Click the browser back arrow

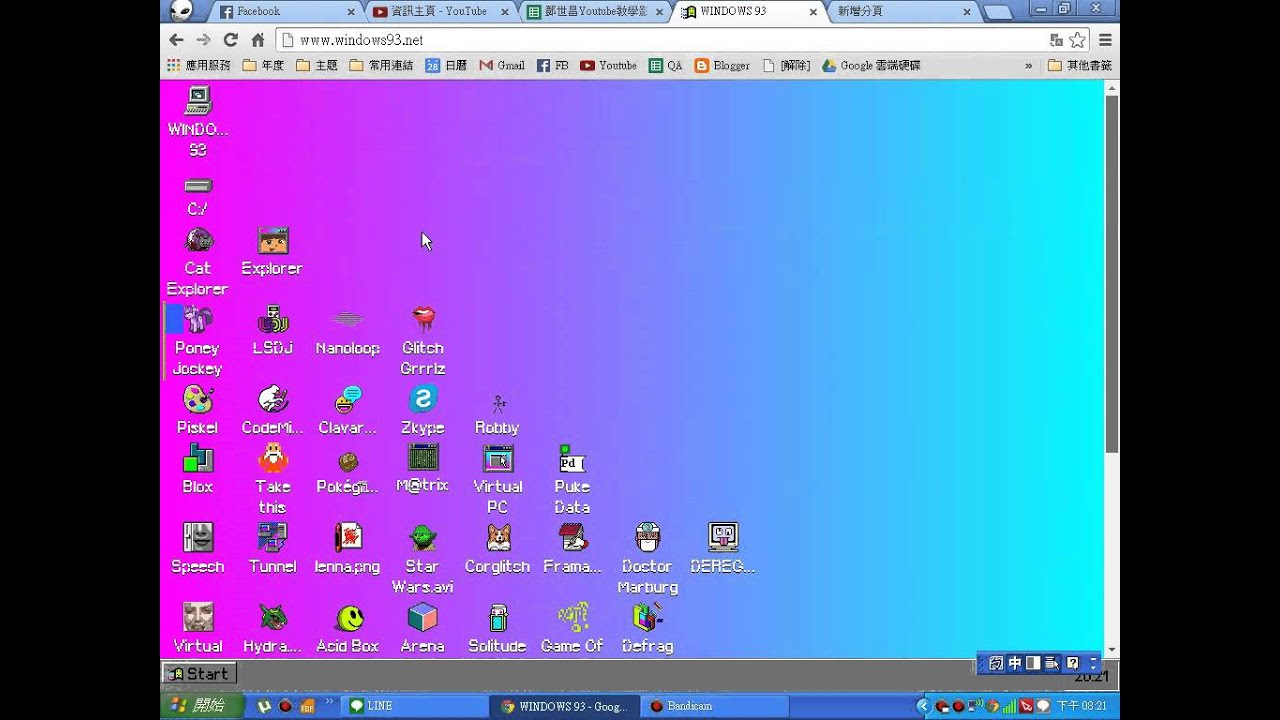(x=176, y=40)
